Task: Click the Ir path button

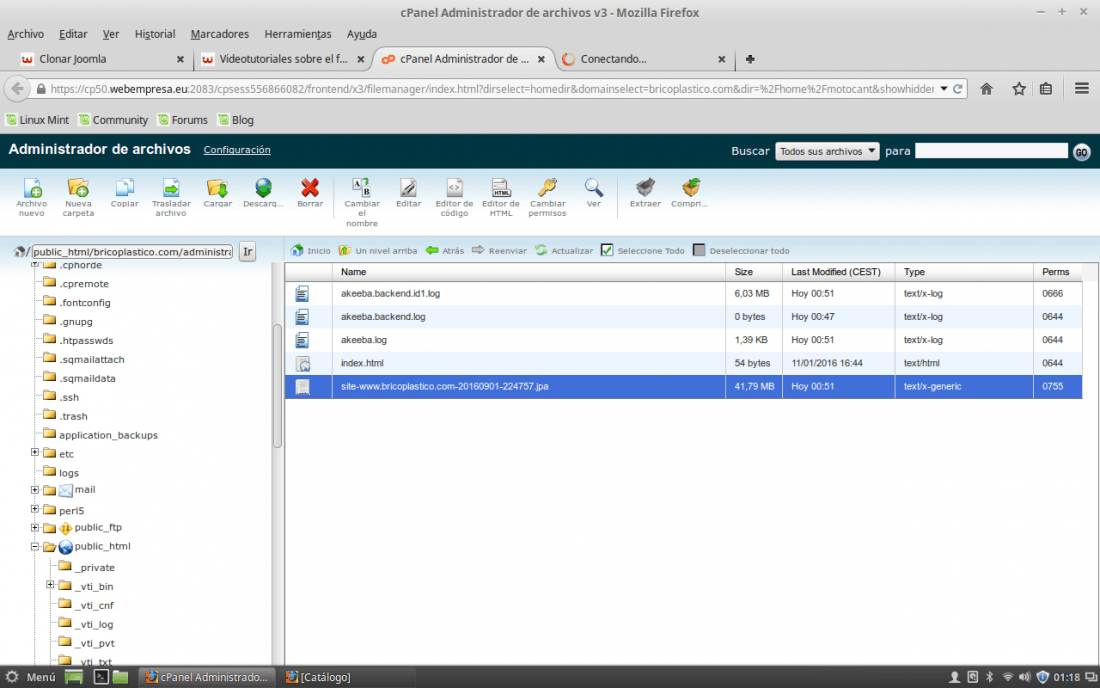Action: pos(248,251)
